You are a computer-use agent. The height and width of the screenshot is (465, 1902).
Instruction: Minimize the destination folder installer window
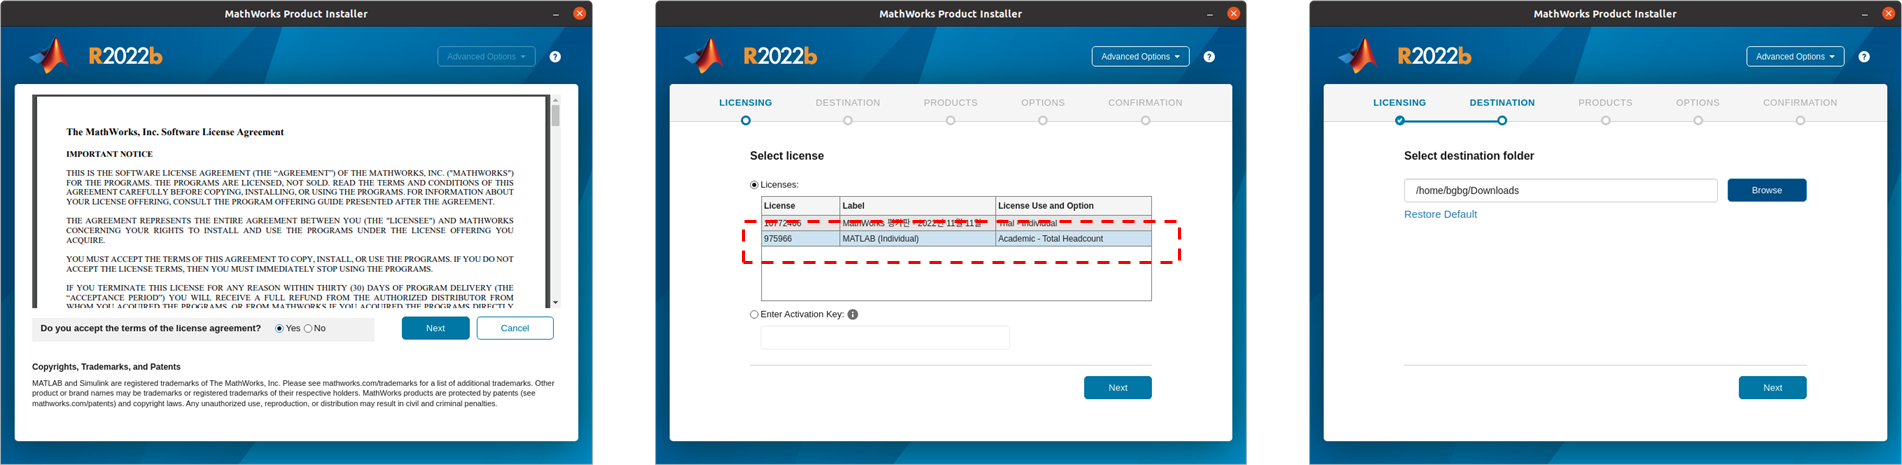pos(1865,14)
